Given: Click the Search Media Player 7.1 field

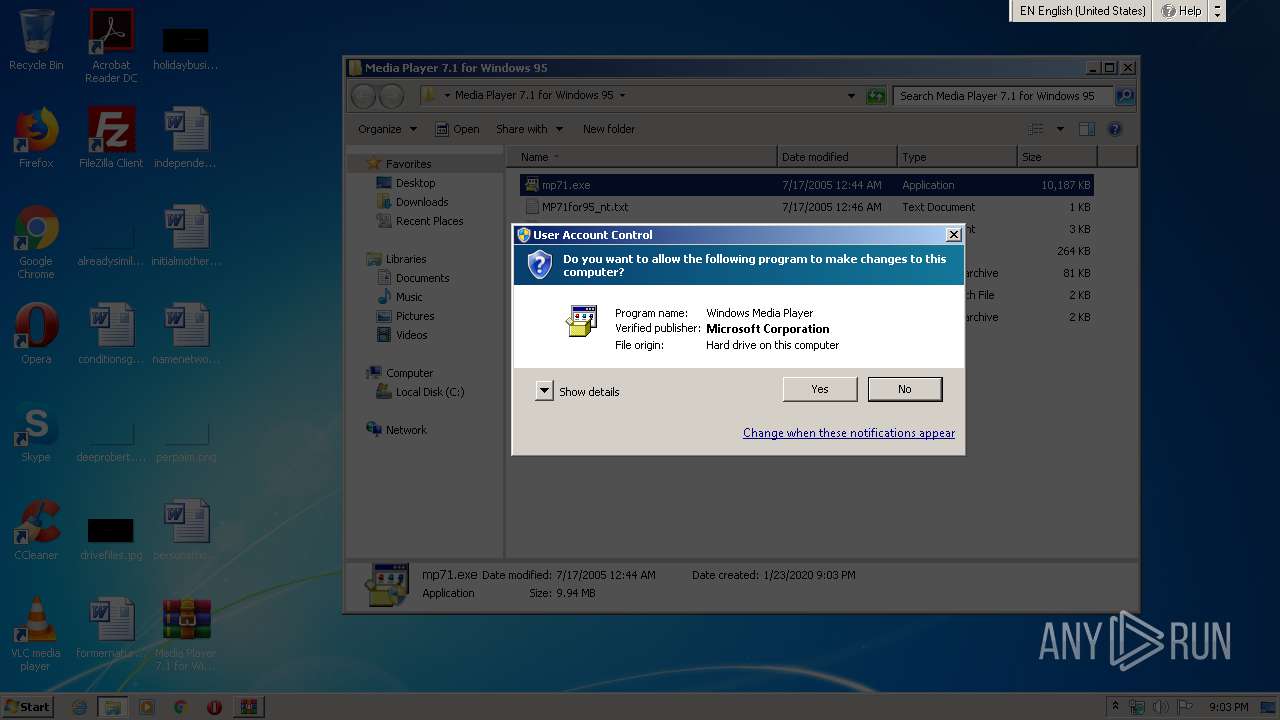Looking at the screenshot, I should 1003,96.
